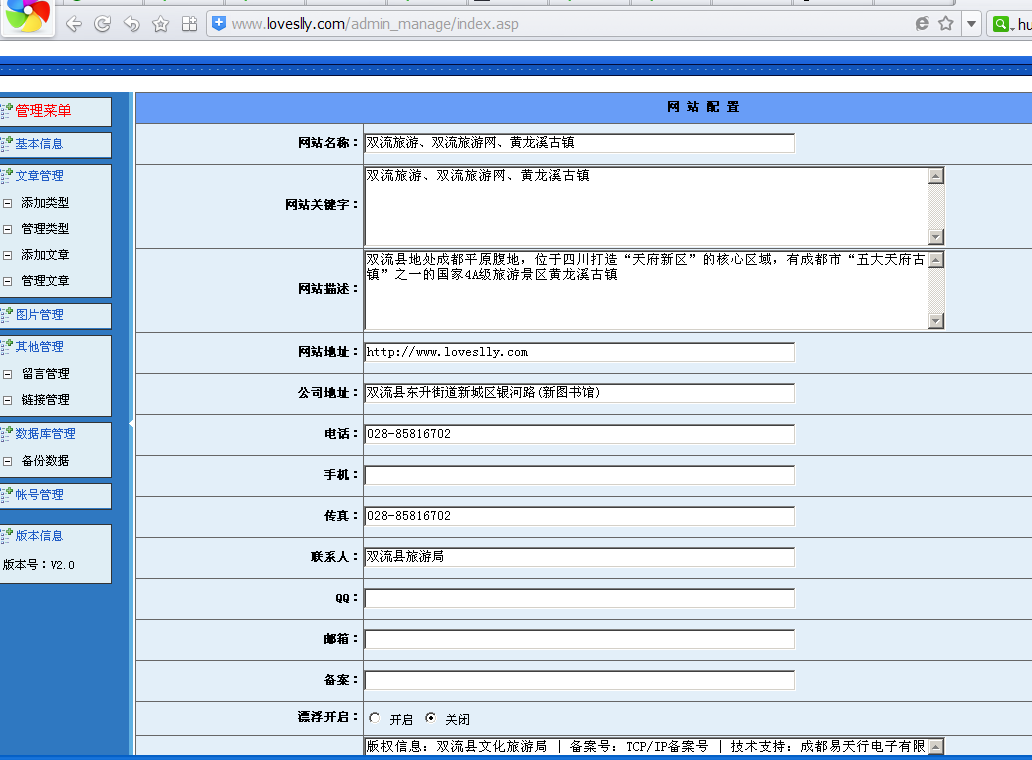Click the icon beside 其他管理
This screenshot has width=1032, height=760.
7,347
